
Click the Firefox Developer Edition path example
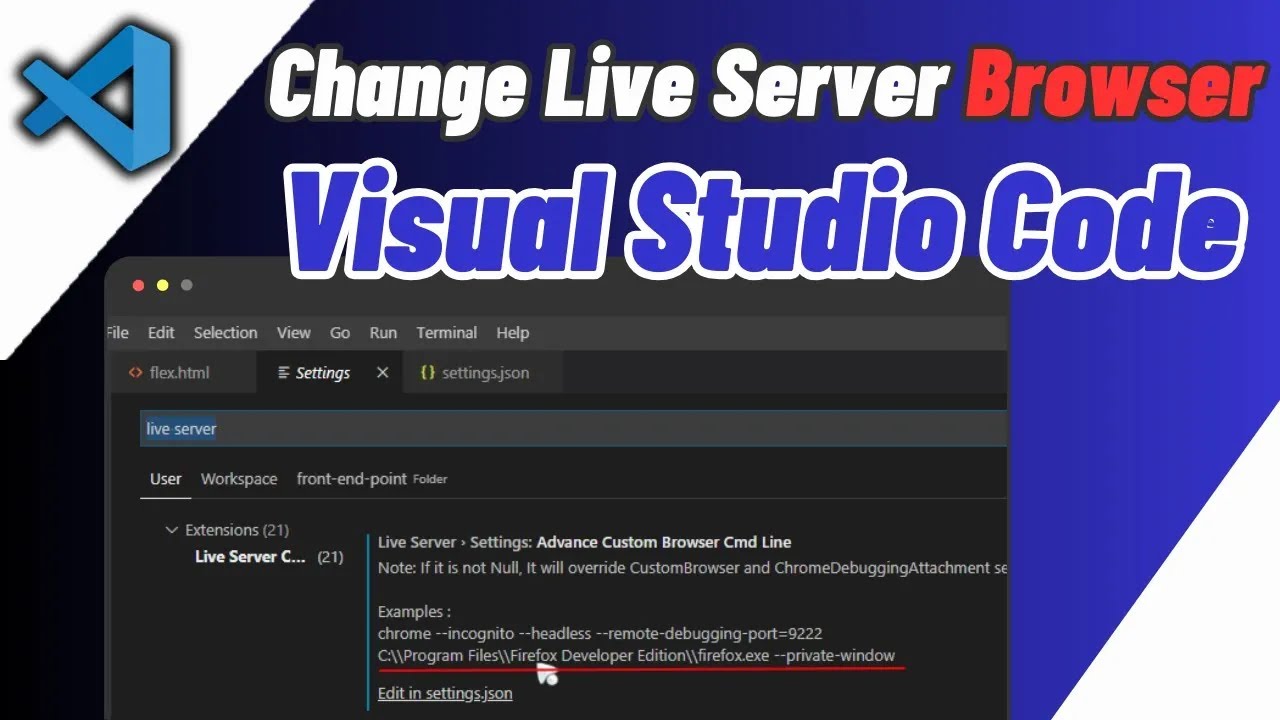pyautogui.click(x=636, y=655)
